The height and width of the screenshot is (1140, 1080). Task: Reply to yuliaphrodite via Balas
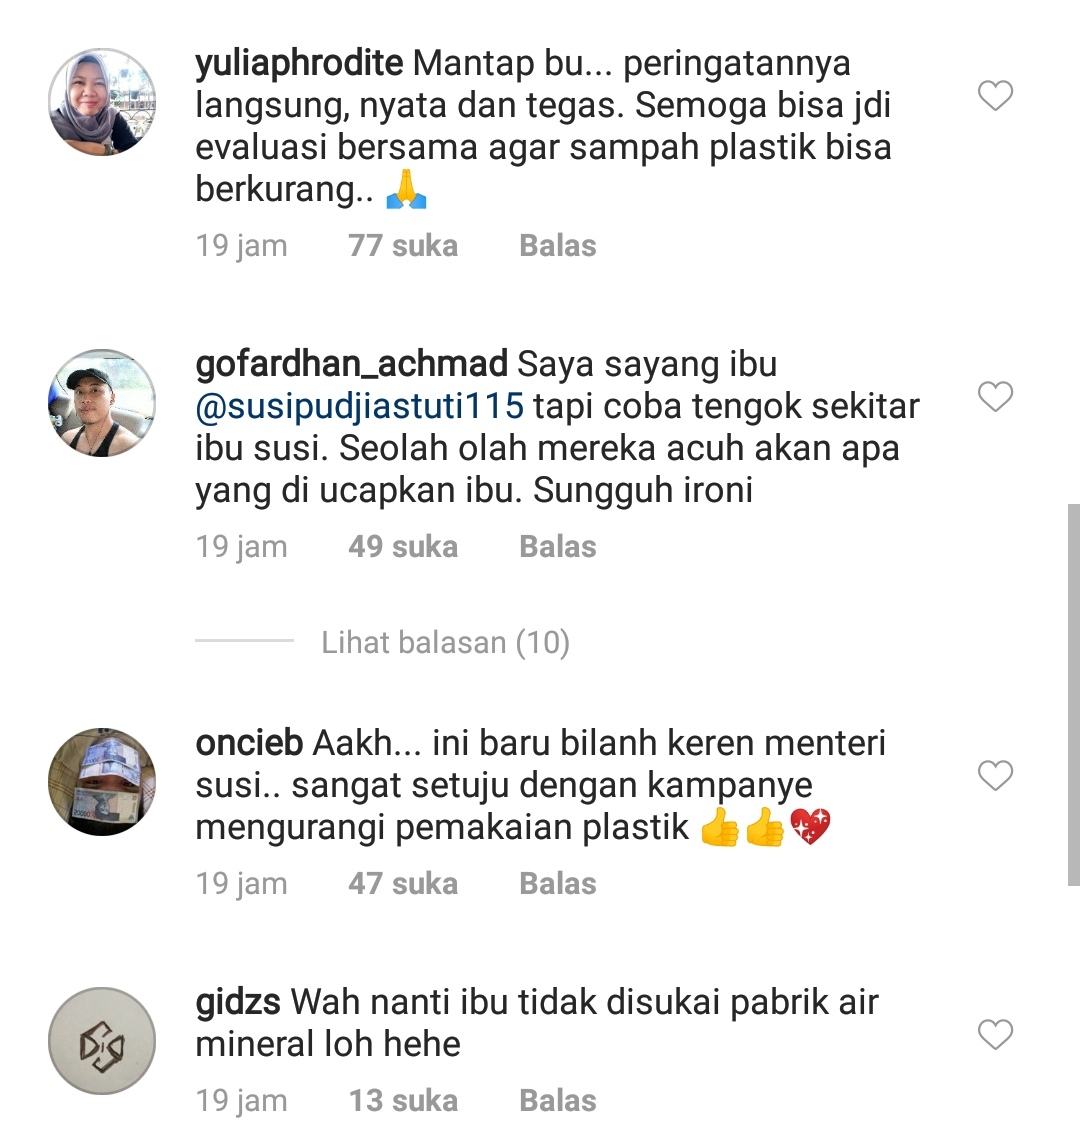(558, 246)
